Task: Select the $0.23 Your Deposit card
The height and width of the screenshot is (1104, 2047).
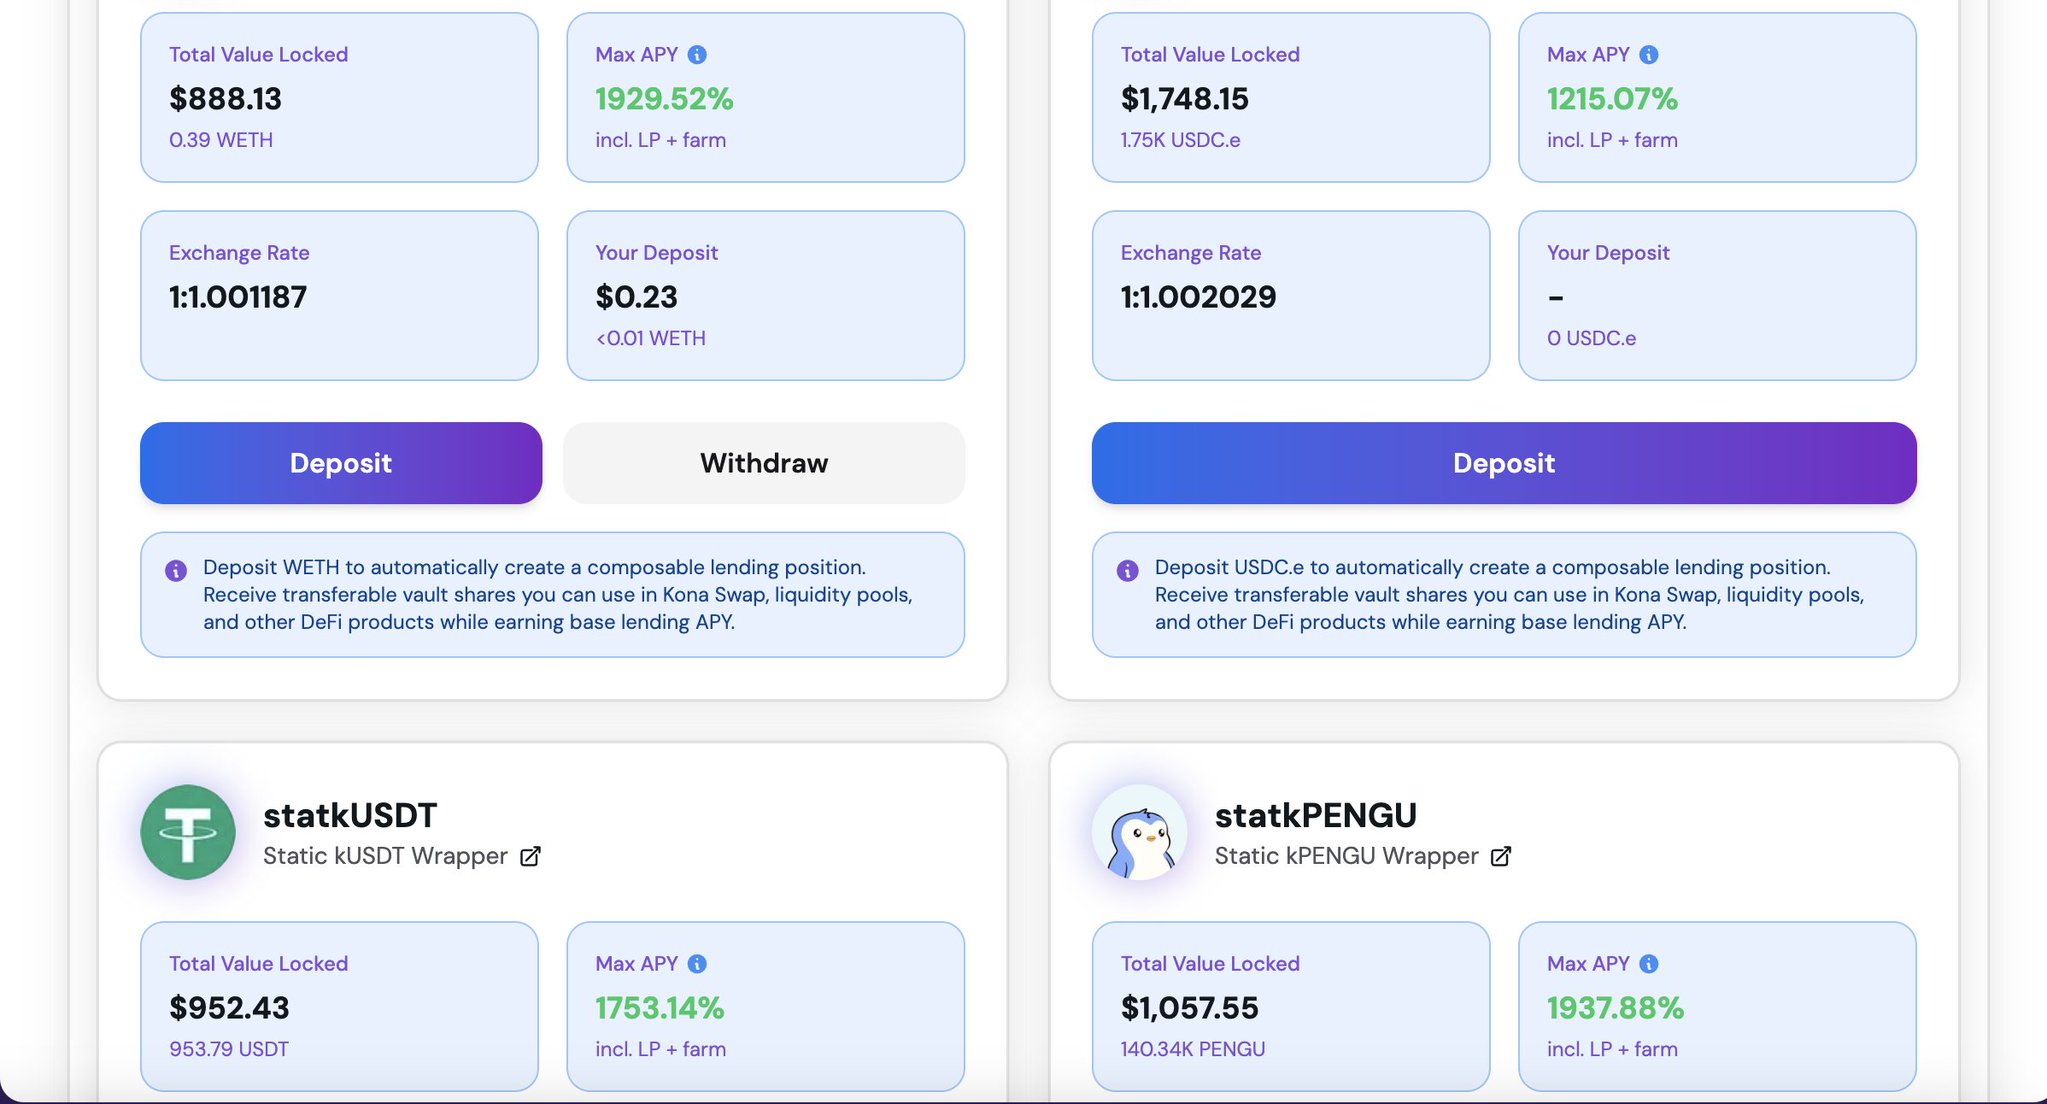Action: pyautogui.click(x=765, y=295)
